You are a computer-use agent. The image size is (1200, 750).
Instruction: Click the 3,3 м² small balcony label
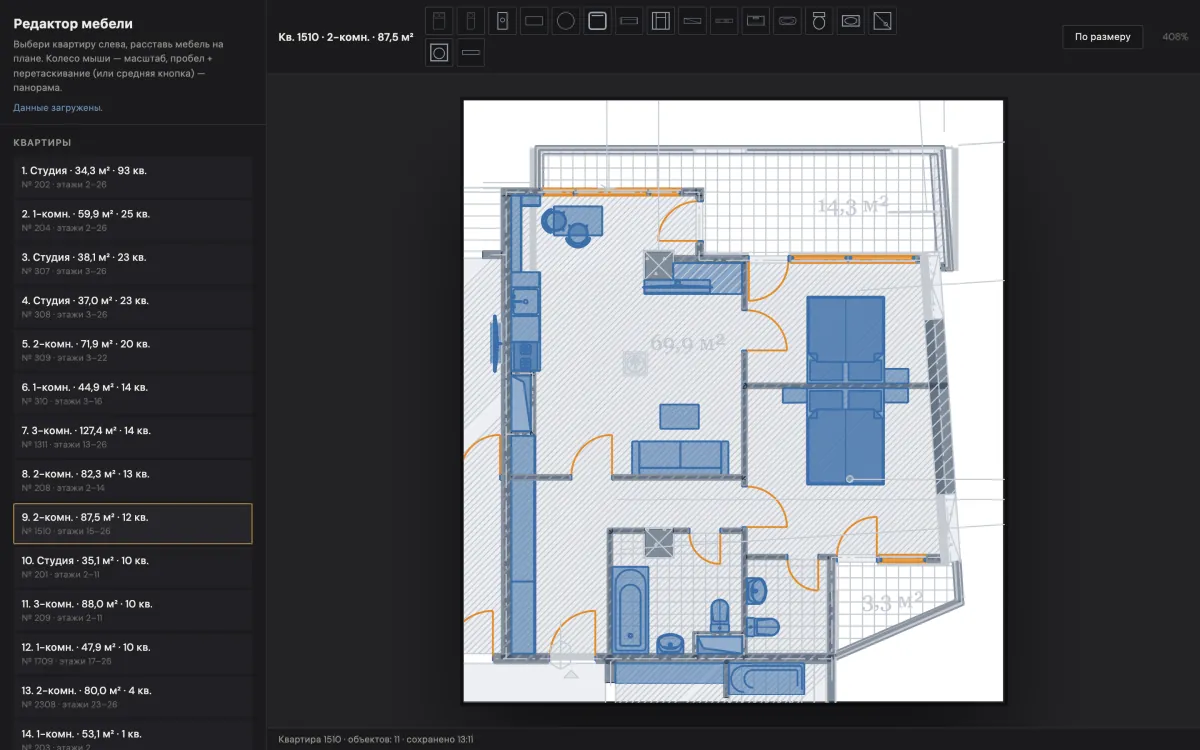click(x=891, y=601)
